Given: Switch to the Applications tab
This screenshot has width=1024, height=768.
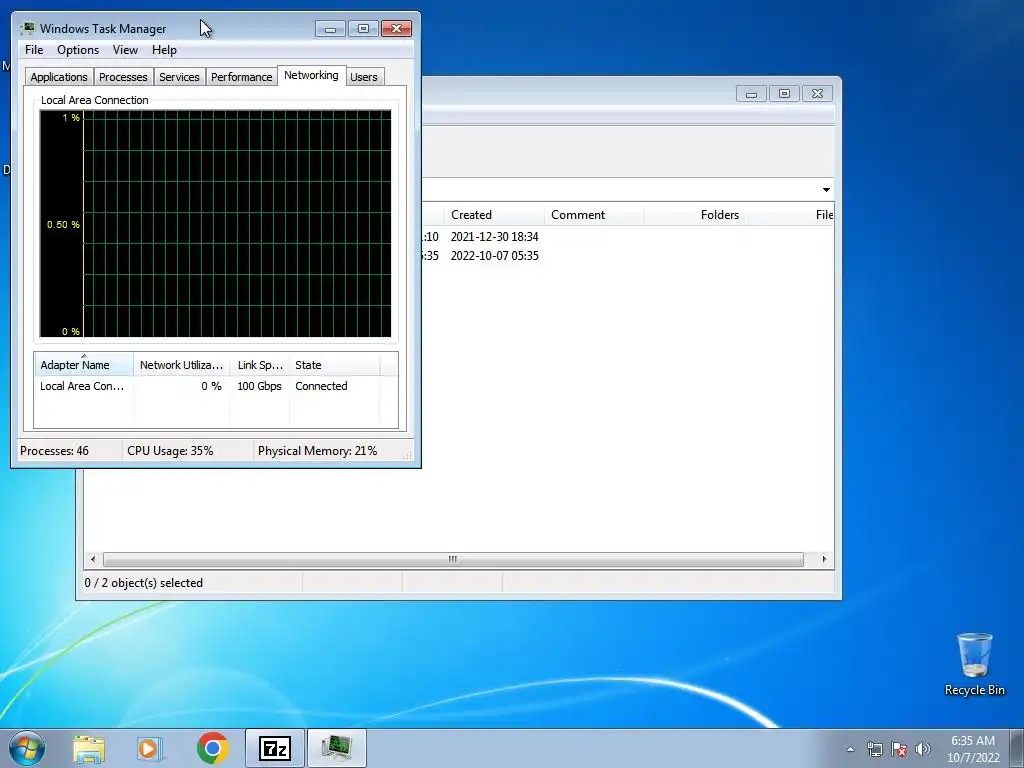Looking at the screenshot, I should 59,77.
